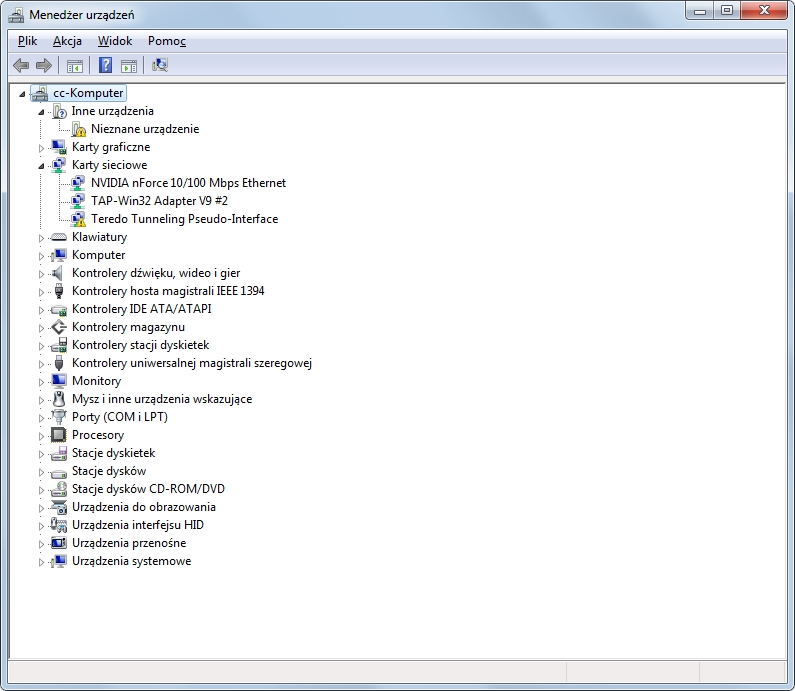Viewport: 795px width, 691px height.
Task: Select Kontrolery stacji dyskietek label
Action: 140,345
